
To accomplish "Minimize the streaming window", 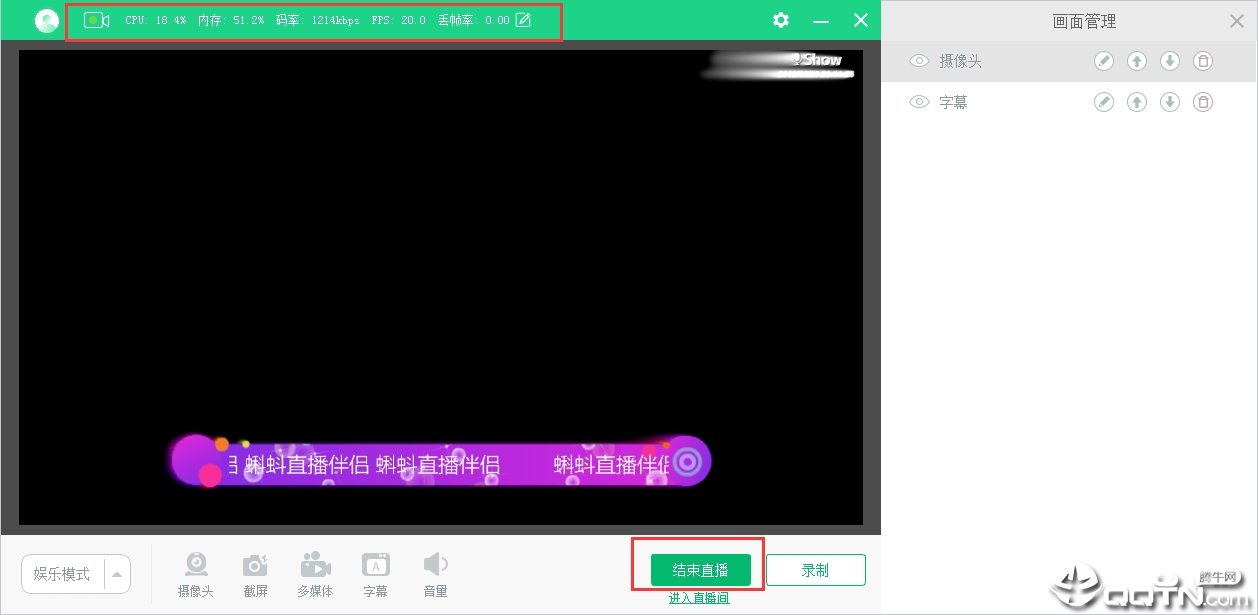I will (x=821, y=21).
